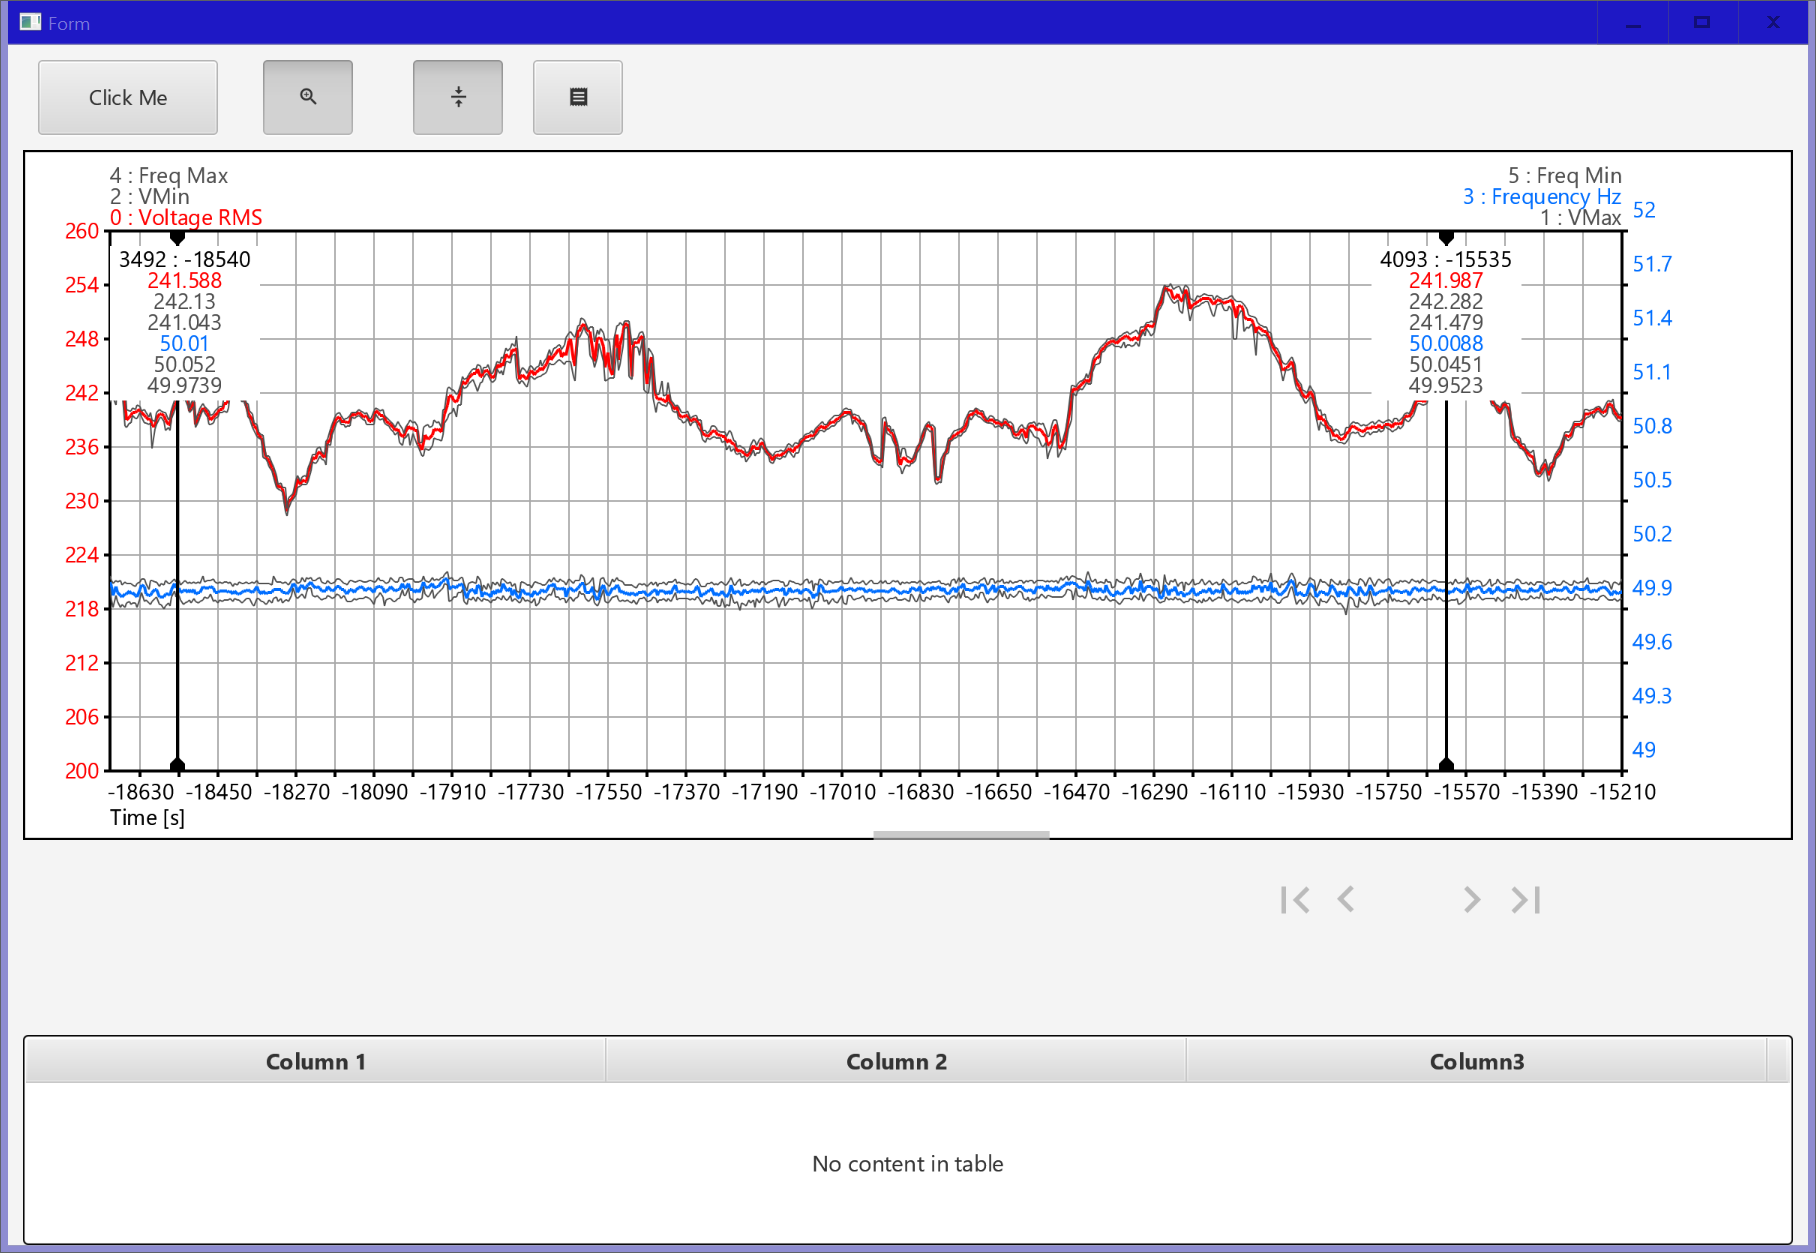Select the right cursor marker at -15535

[x=1446, y=238]
